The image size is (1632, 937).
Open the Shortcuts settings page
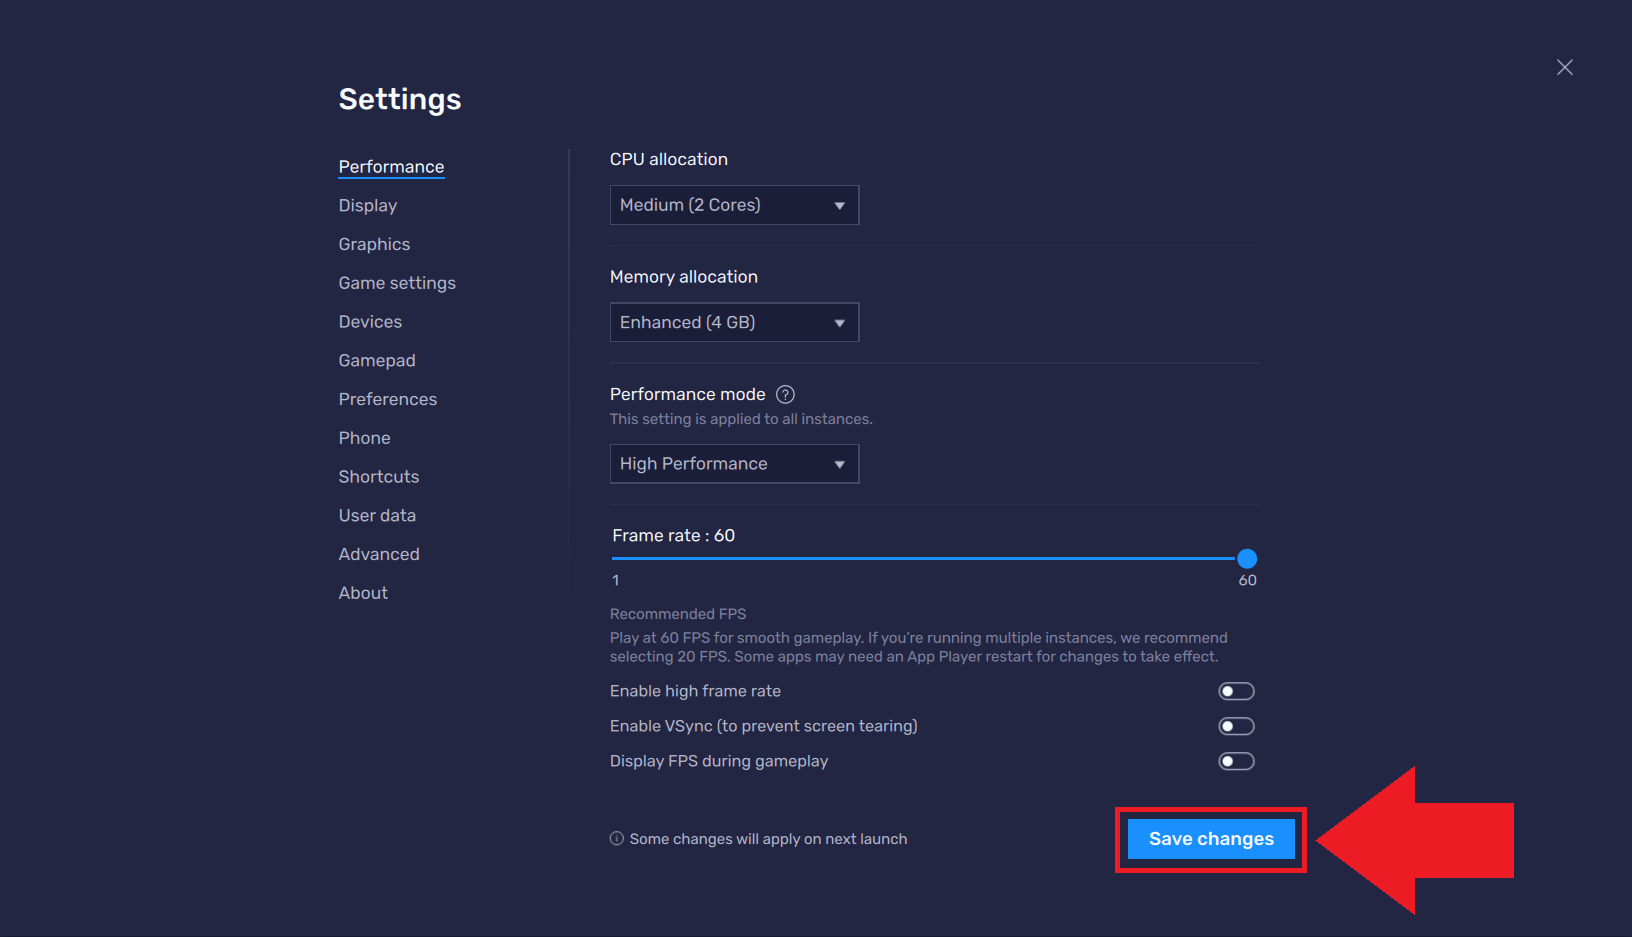(x=379, y=477)
